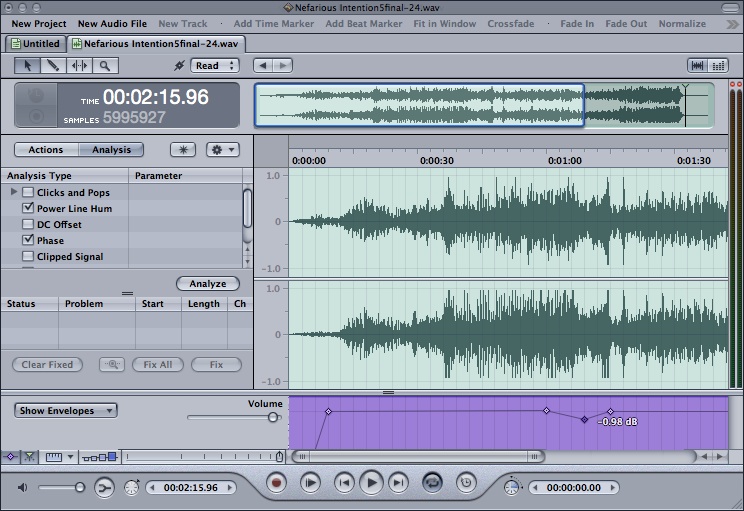This screenshot has width=744, height=511.
Task: Toggle the envelope points diamond icon
Action: (x=10, y=457)
